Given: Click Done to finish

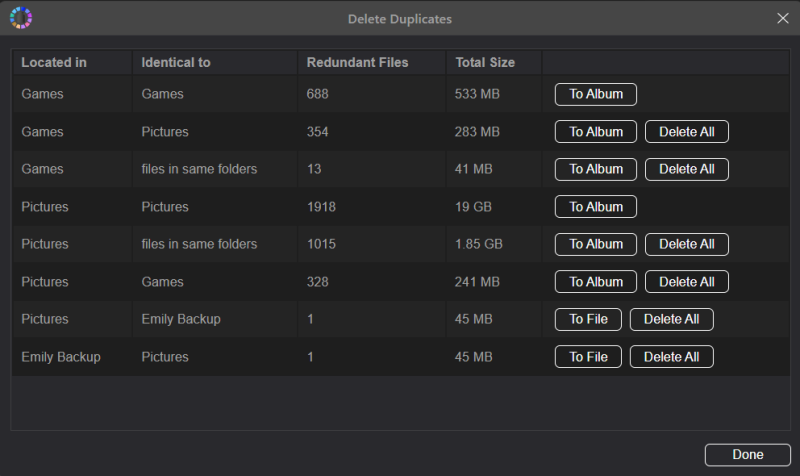Looking at the screenshot, I should 747,455.
